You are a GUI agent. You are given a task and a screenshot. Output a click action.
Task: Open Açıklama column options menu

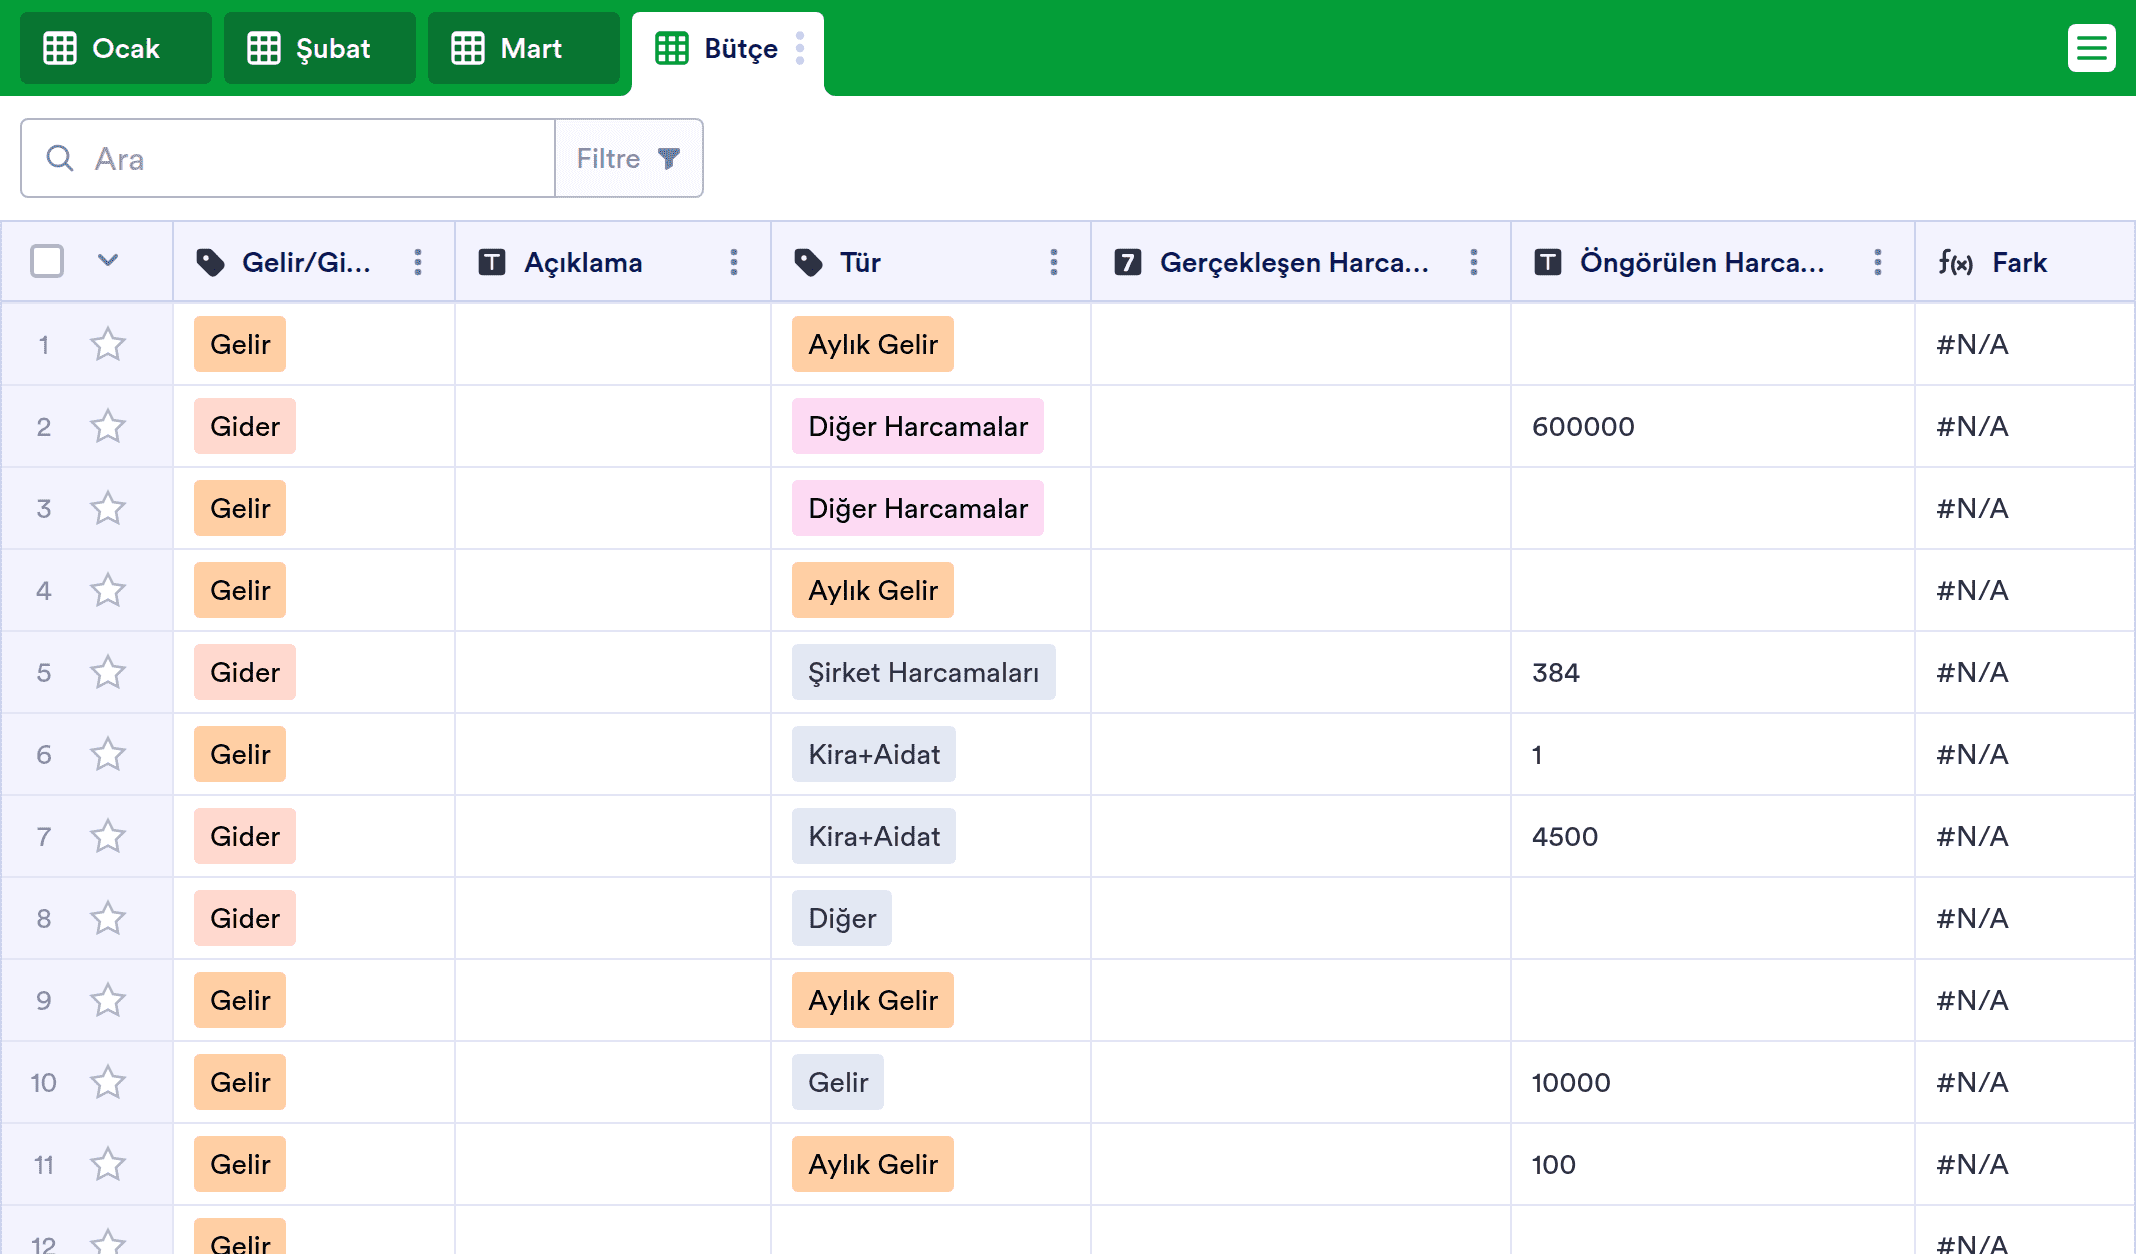click(734, 262)
